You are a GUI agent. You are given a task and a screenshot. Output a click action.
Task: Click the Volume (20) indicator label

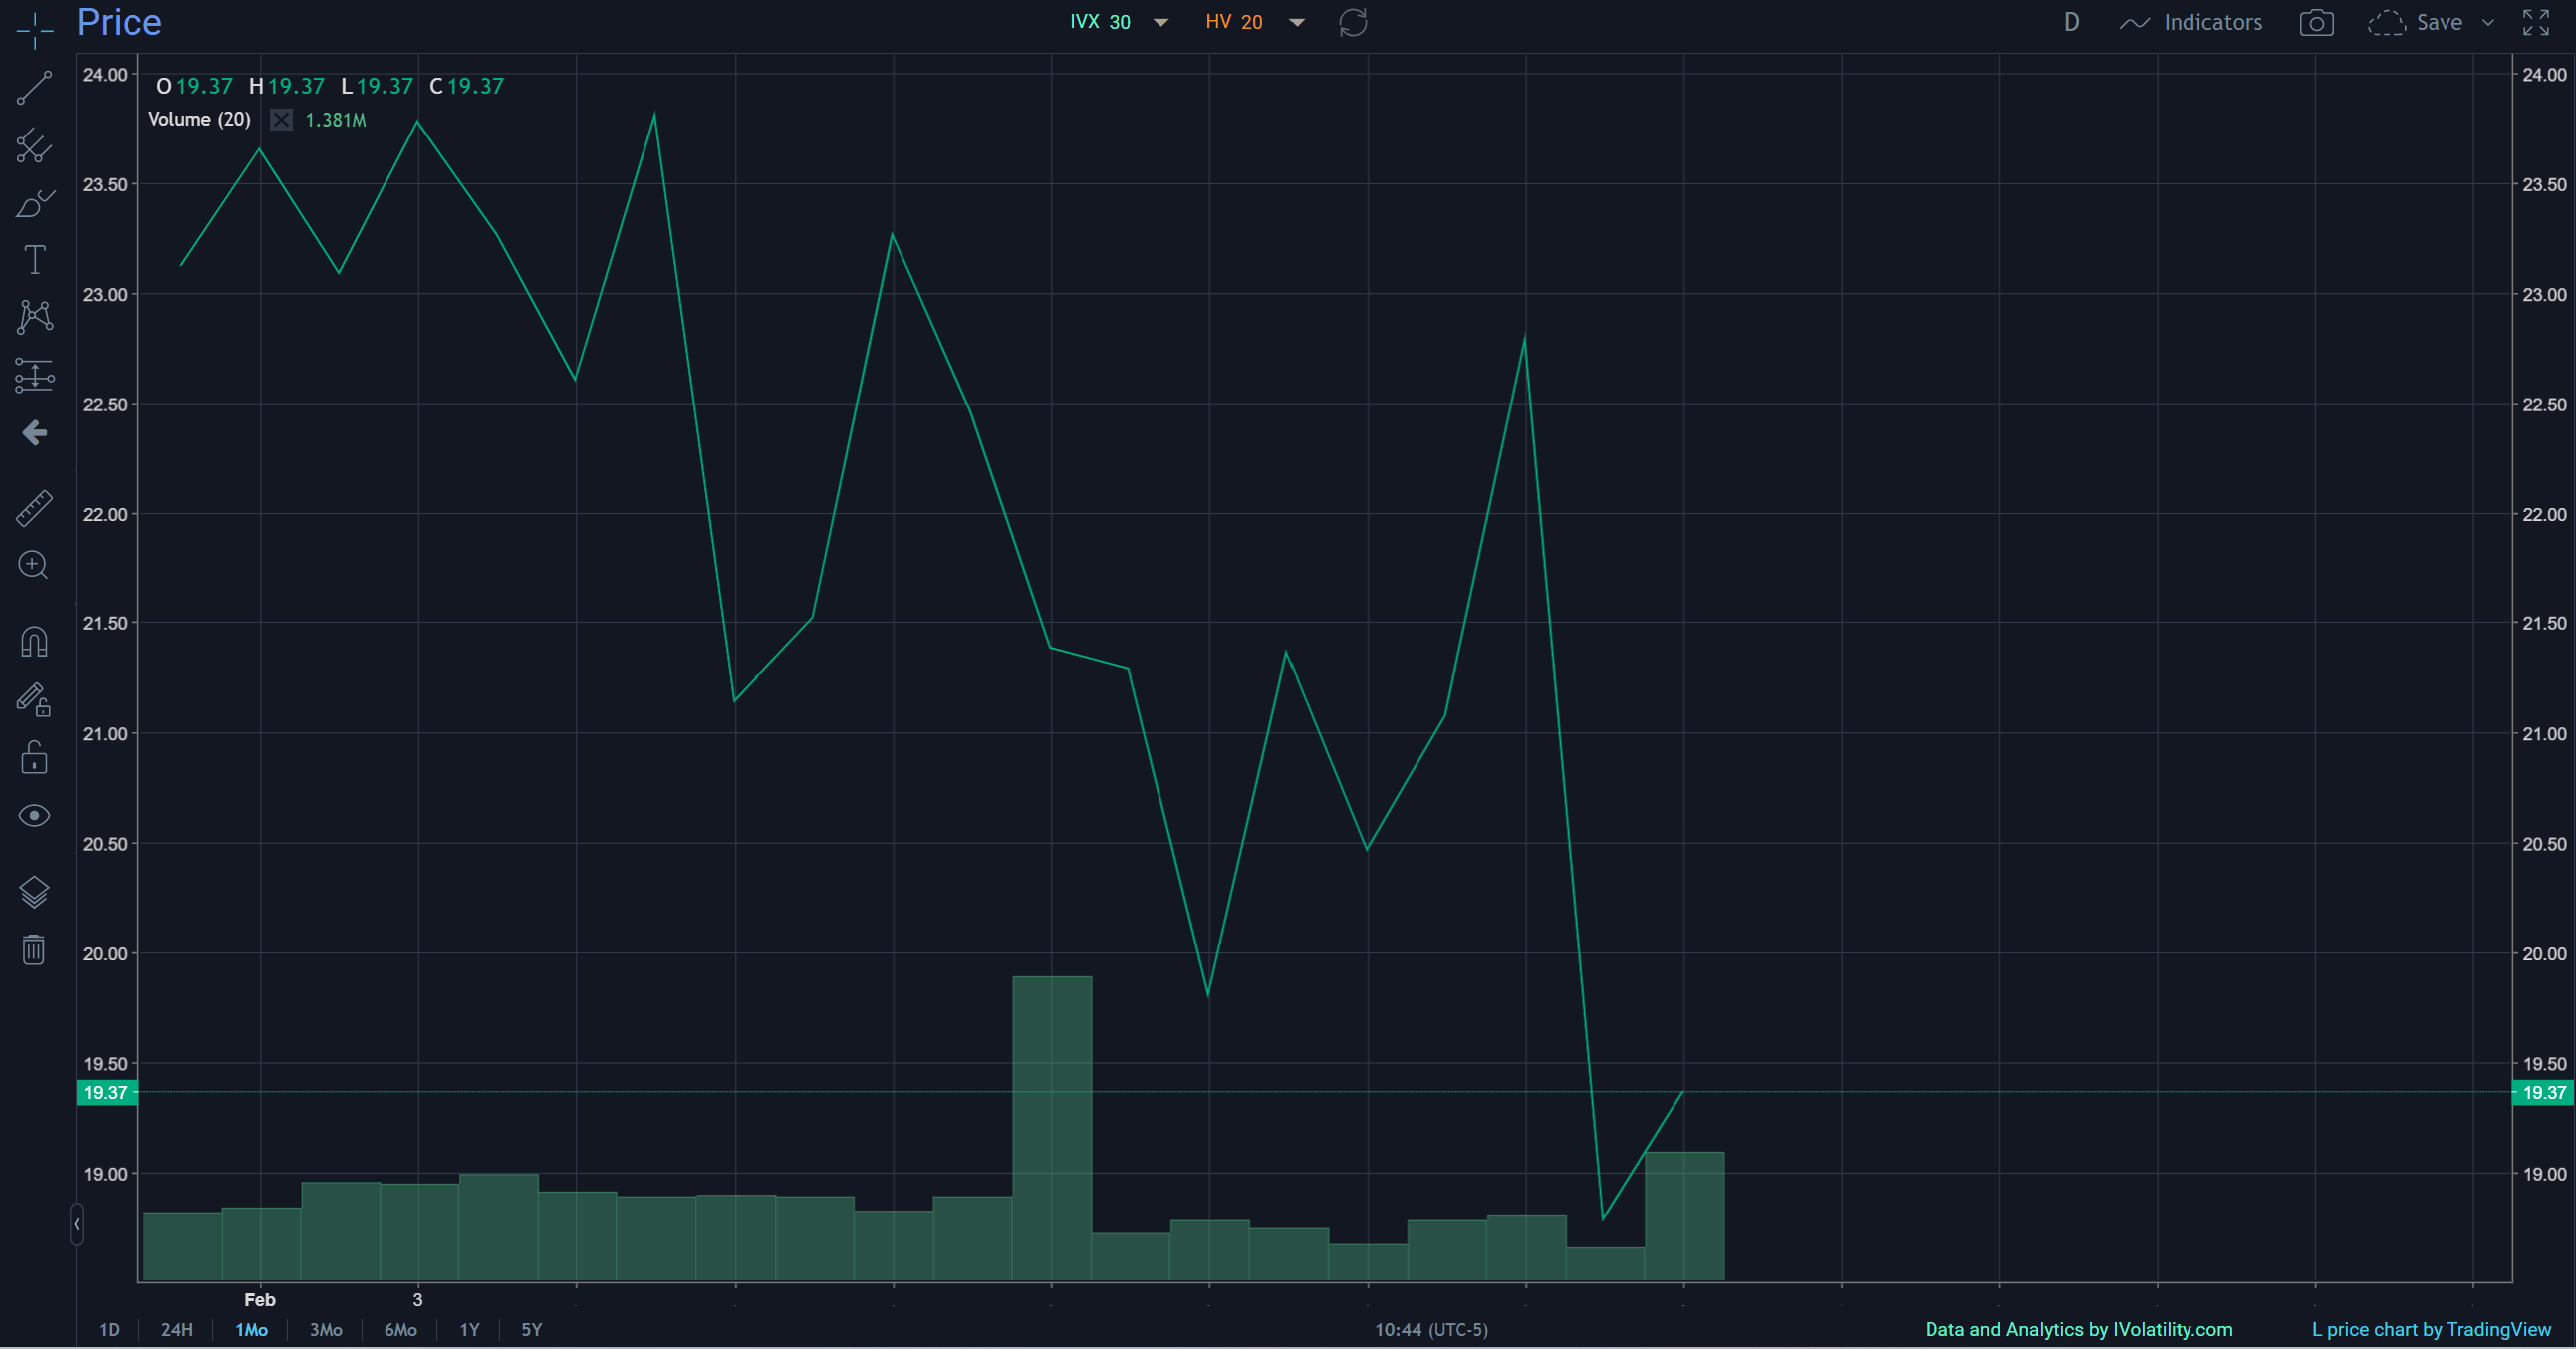point(199,119)
